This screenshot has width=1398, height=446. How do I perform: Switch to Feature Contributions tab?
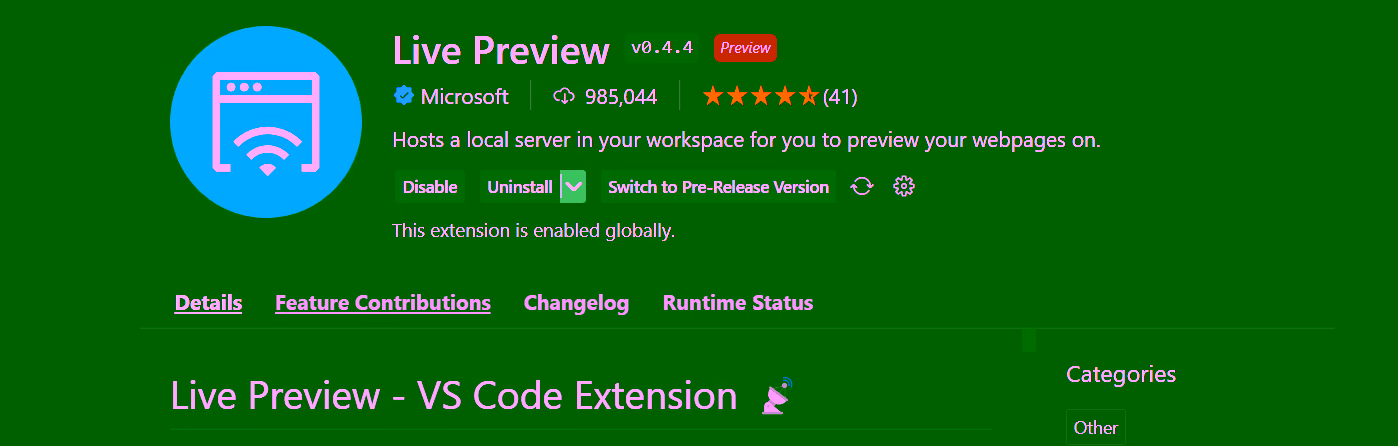pyautogui.click(x=383, y=302)
